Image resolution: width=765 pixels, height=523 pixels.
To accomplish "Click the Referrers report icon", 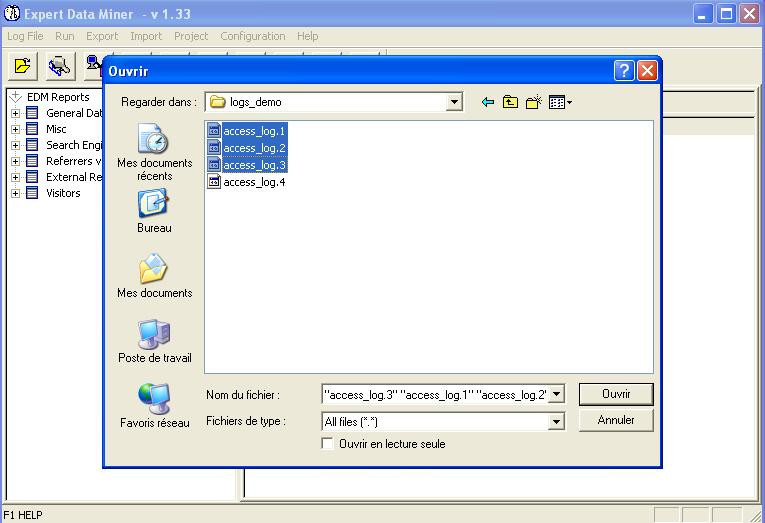I will (32, 161).
